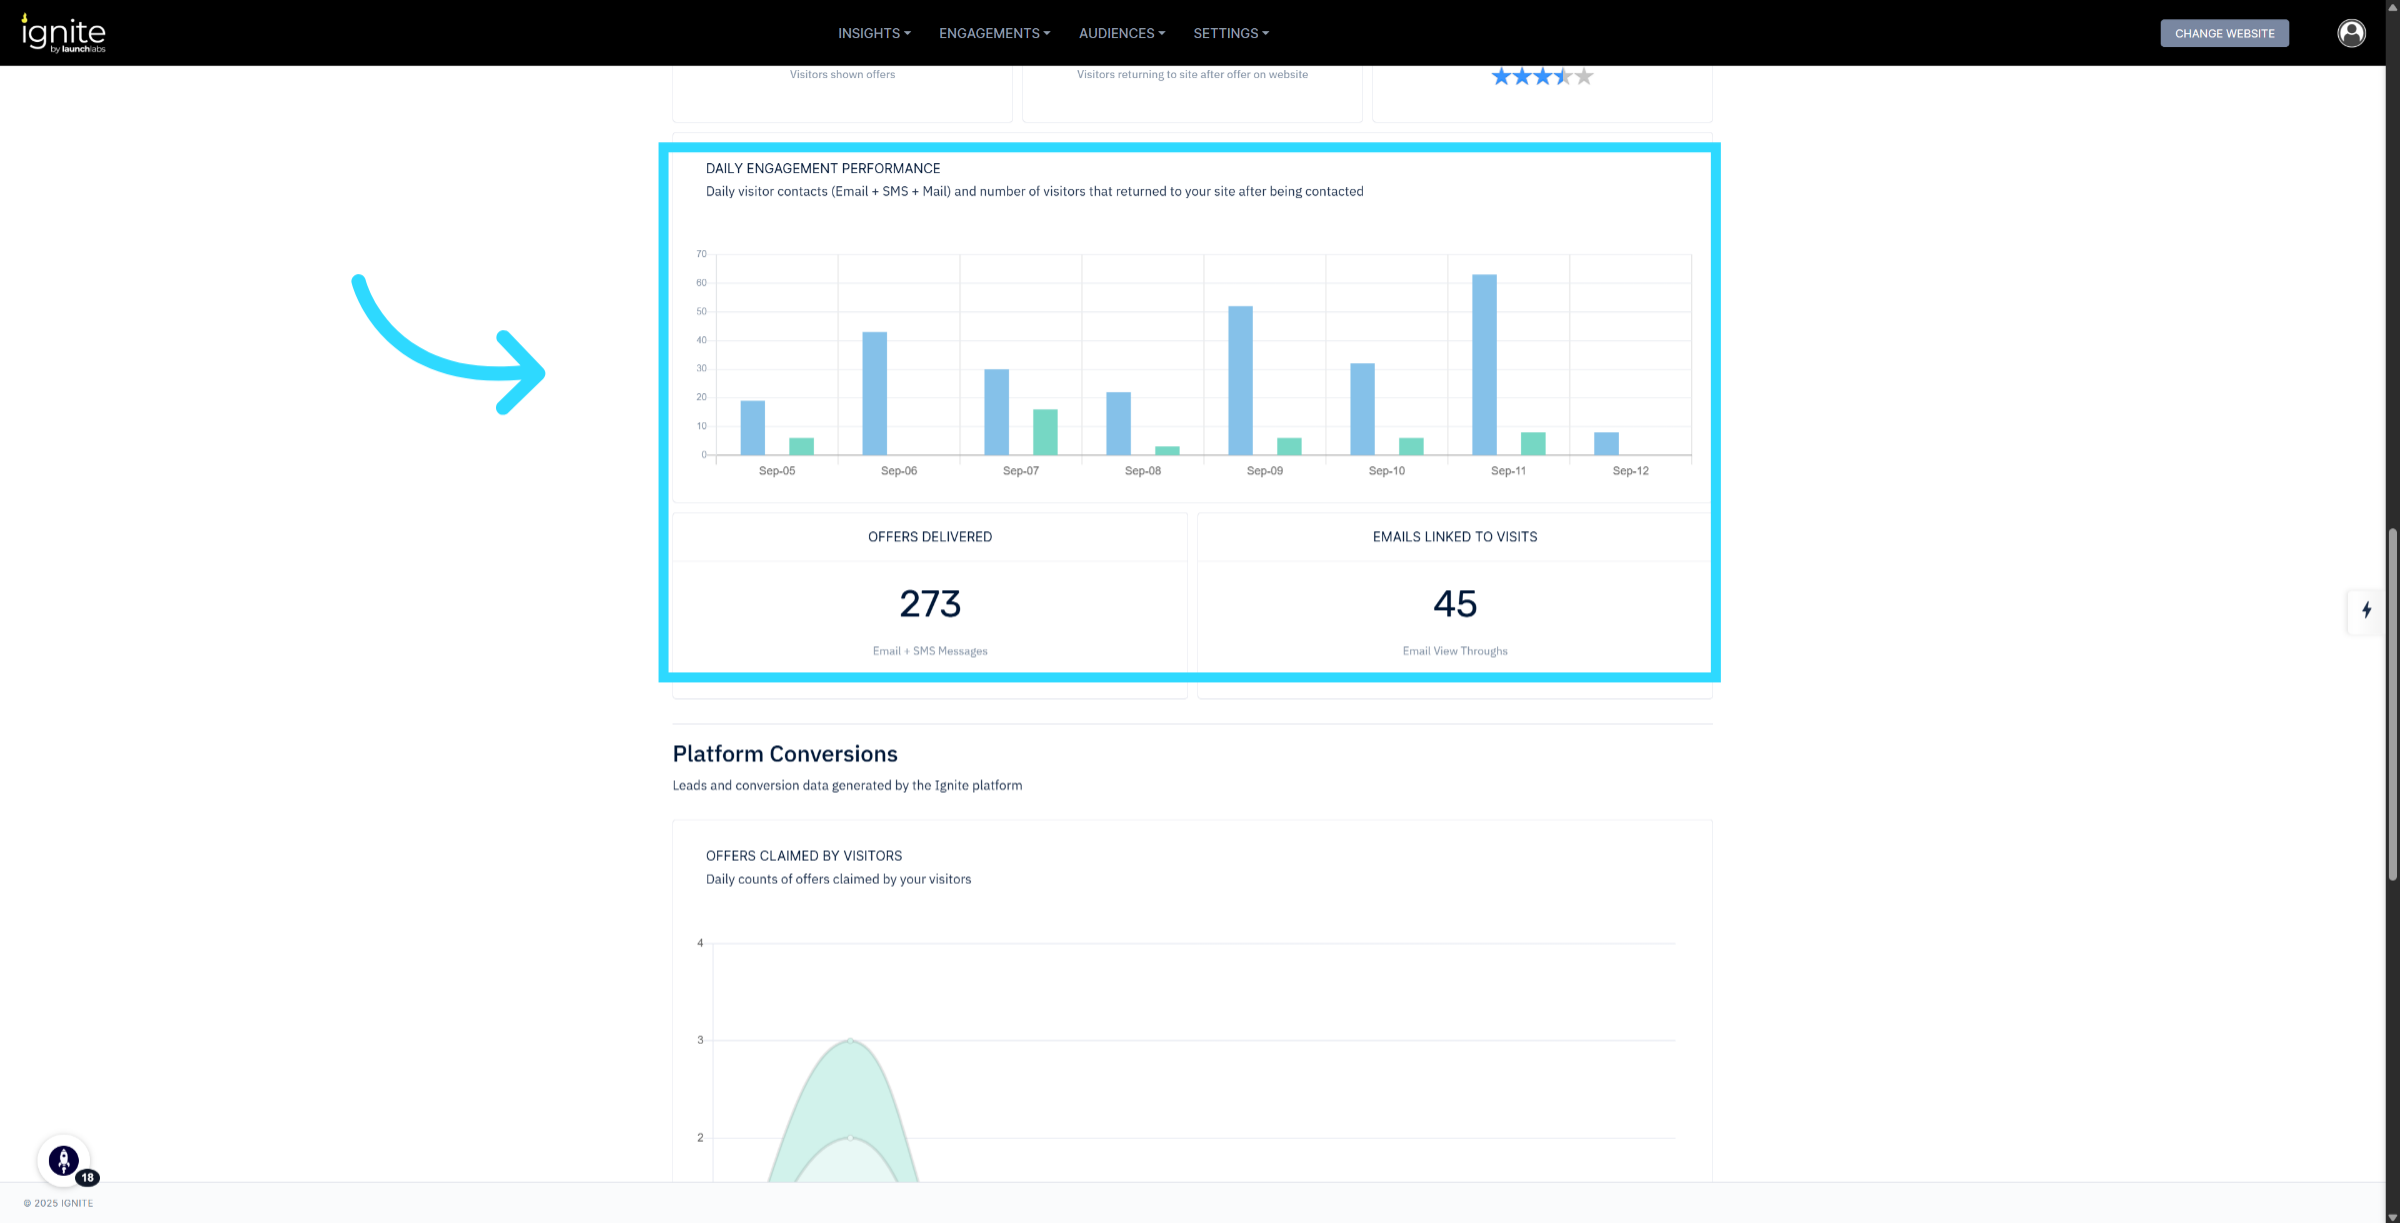Click the star rating icons
The height and width of the screenshot is (1223, 2400).
click(x=1541, y=77)
